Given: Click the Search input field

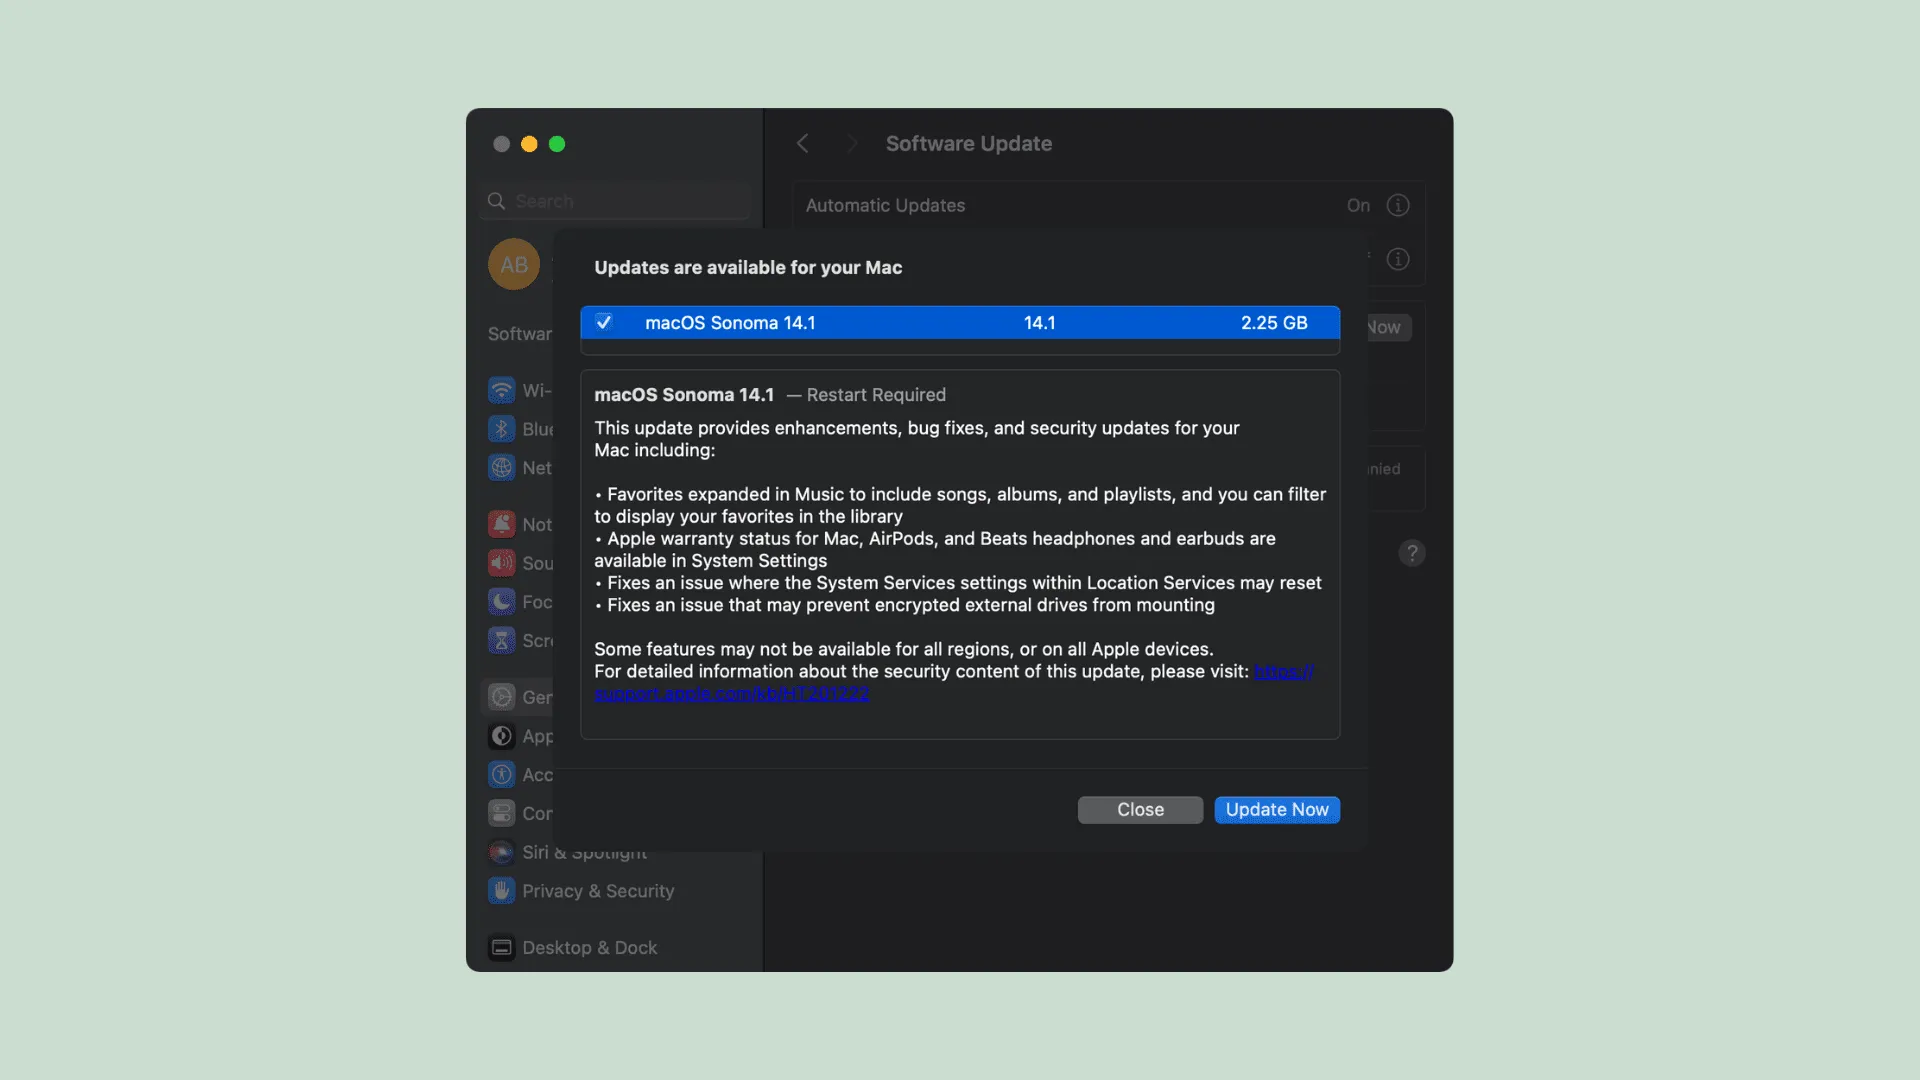Looking at the screenshot, I should (x=617, y=200).
